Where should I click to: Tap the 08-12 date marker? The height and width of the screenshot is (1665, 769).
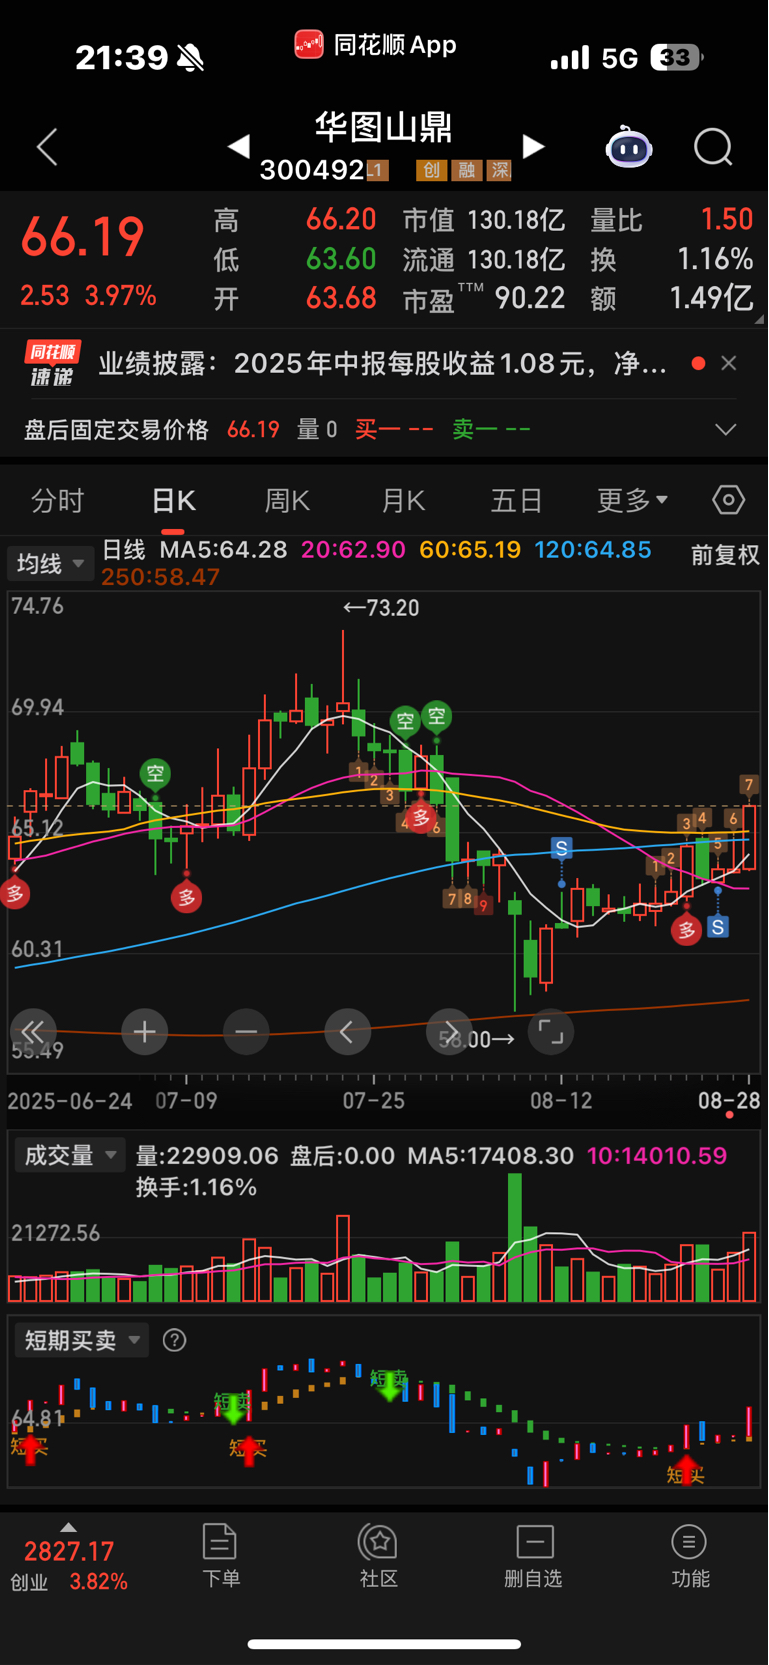coord(561,1101)
